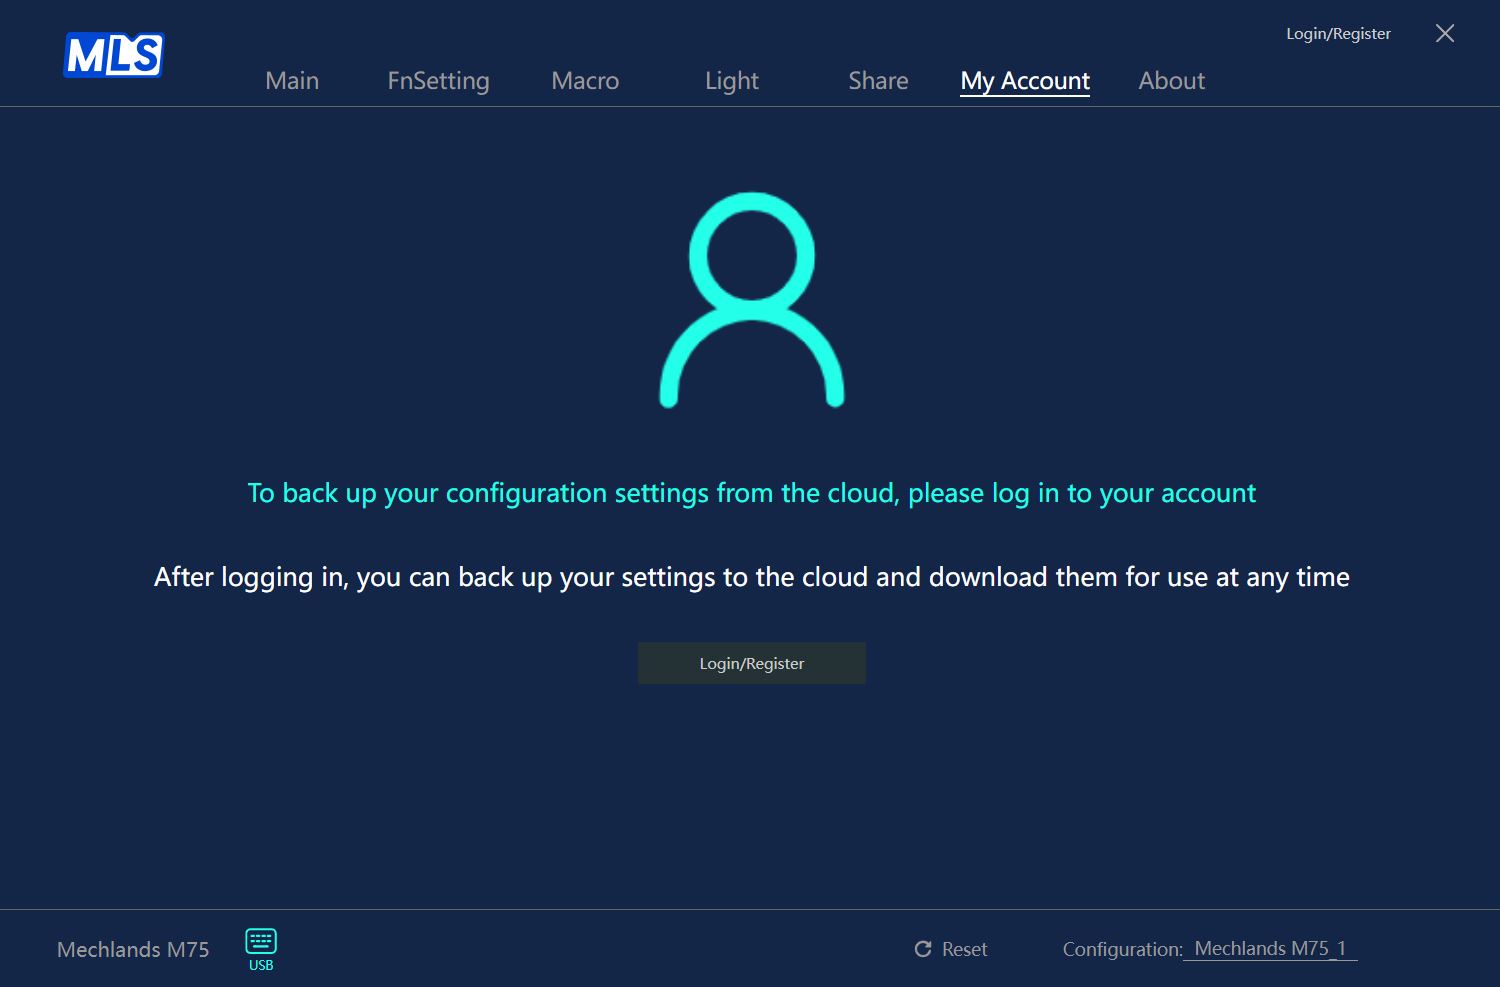Click the cyan cloud backup login message
The height and width of the screenshot is (987, 1500).
point(752,493)
